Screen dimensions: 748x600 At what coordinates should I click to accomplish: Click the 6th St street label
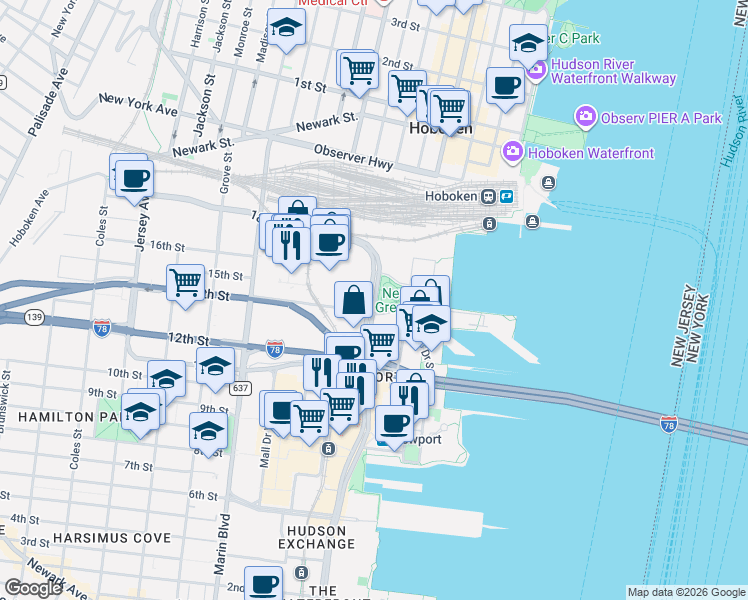pos(203,495)
